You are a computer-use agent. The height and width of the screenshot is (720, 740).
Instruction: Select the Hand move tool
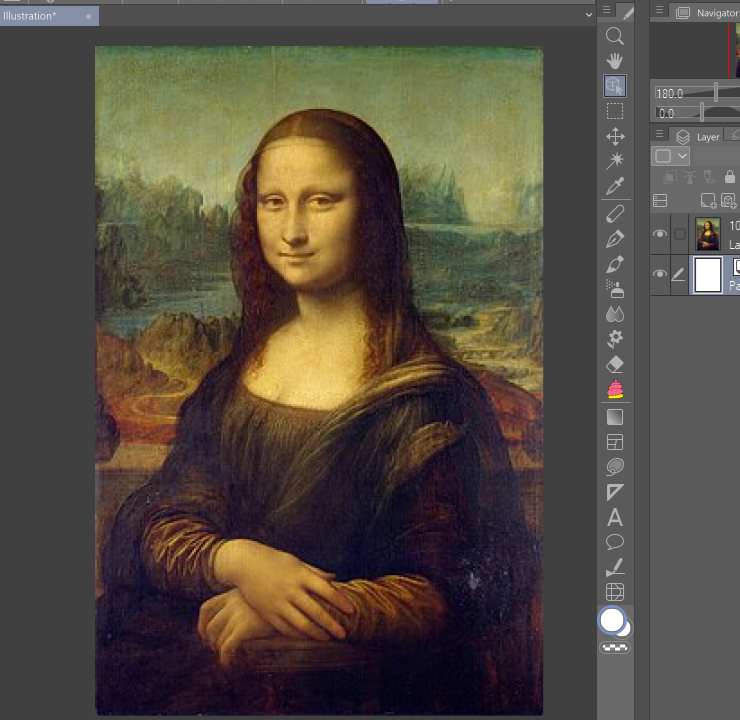(614, 61)
